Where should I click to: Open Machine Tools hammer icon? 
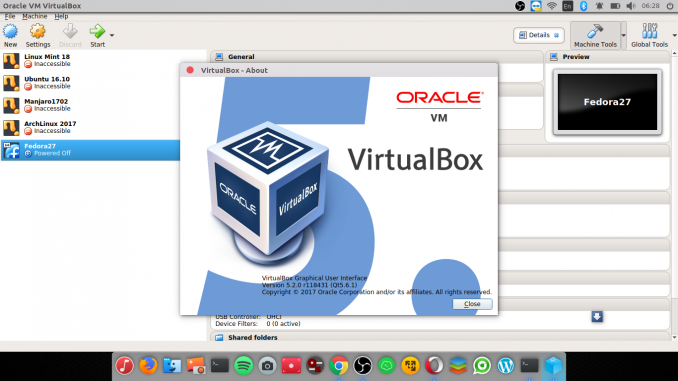(x=595, y=31)
